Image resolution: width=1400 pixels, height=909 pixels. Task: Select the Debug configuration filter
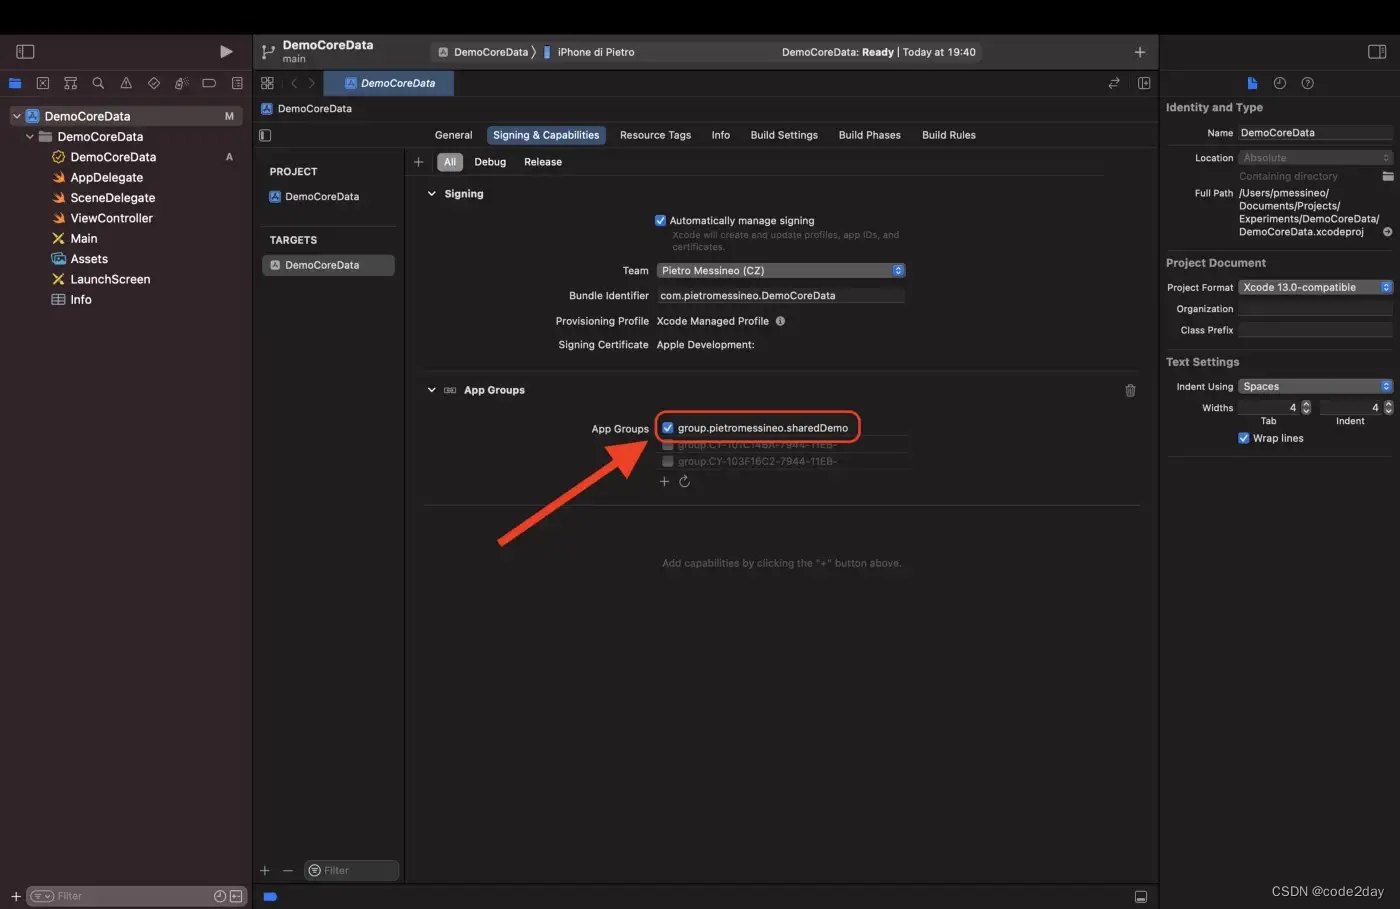click(x=490, y=162)
